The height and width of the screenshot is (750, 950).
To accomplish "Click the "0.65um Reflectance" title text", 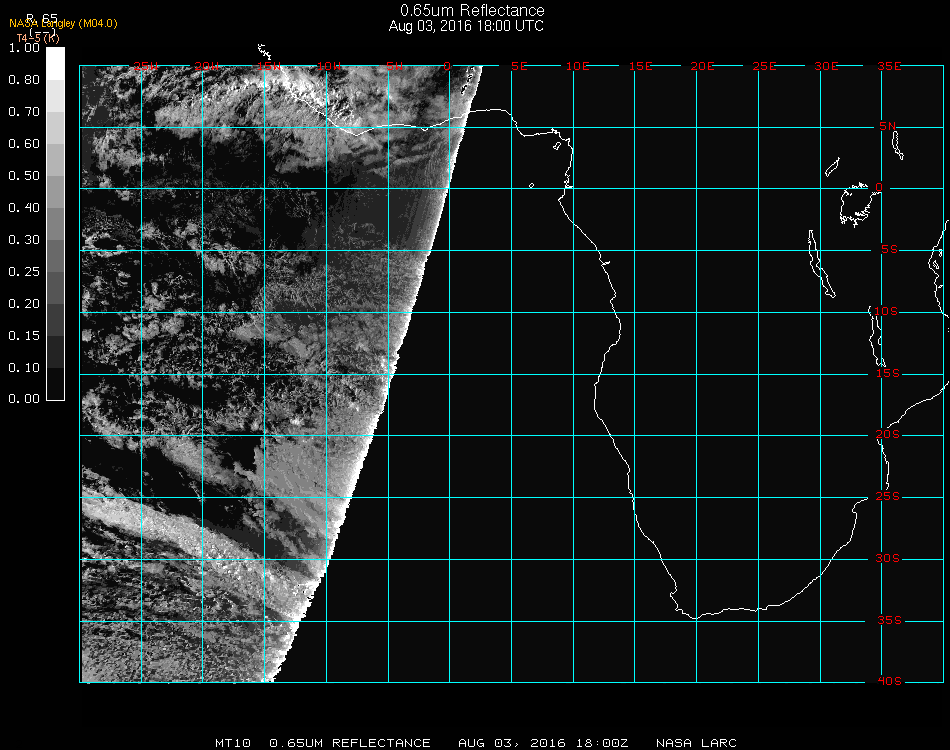I will (x=472, y=10).
